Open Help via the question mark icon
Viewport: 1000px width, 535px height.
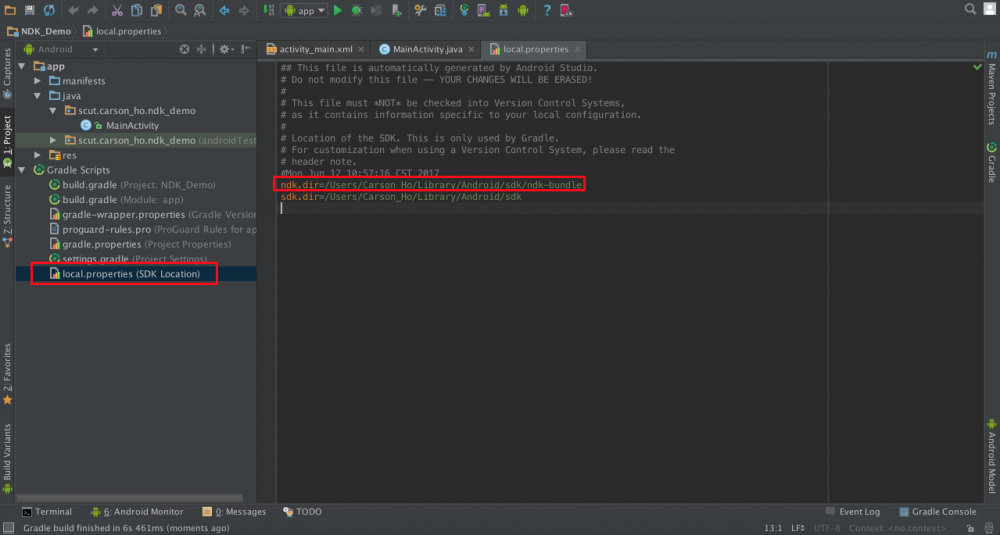point(547,10)
